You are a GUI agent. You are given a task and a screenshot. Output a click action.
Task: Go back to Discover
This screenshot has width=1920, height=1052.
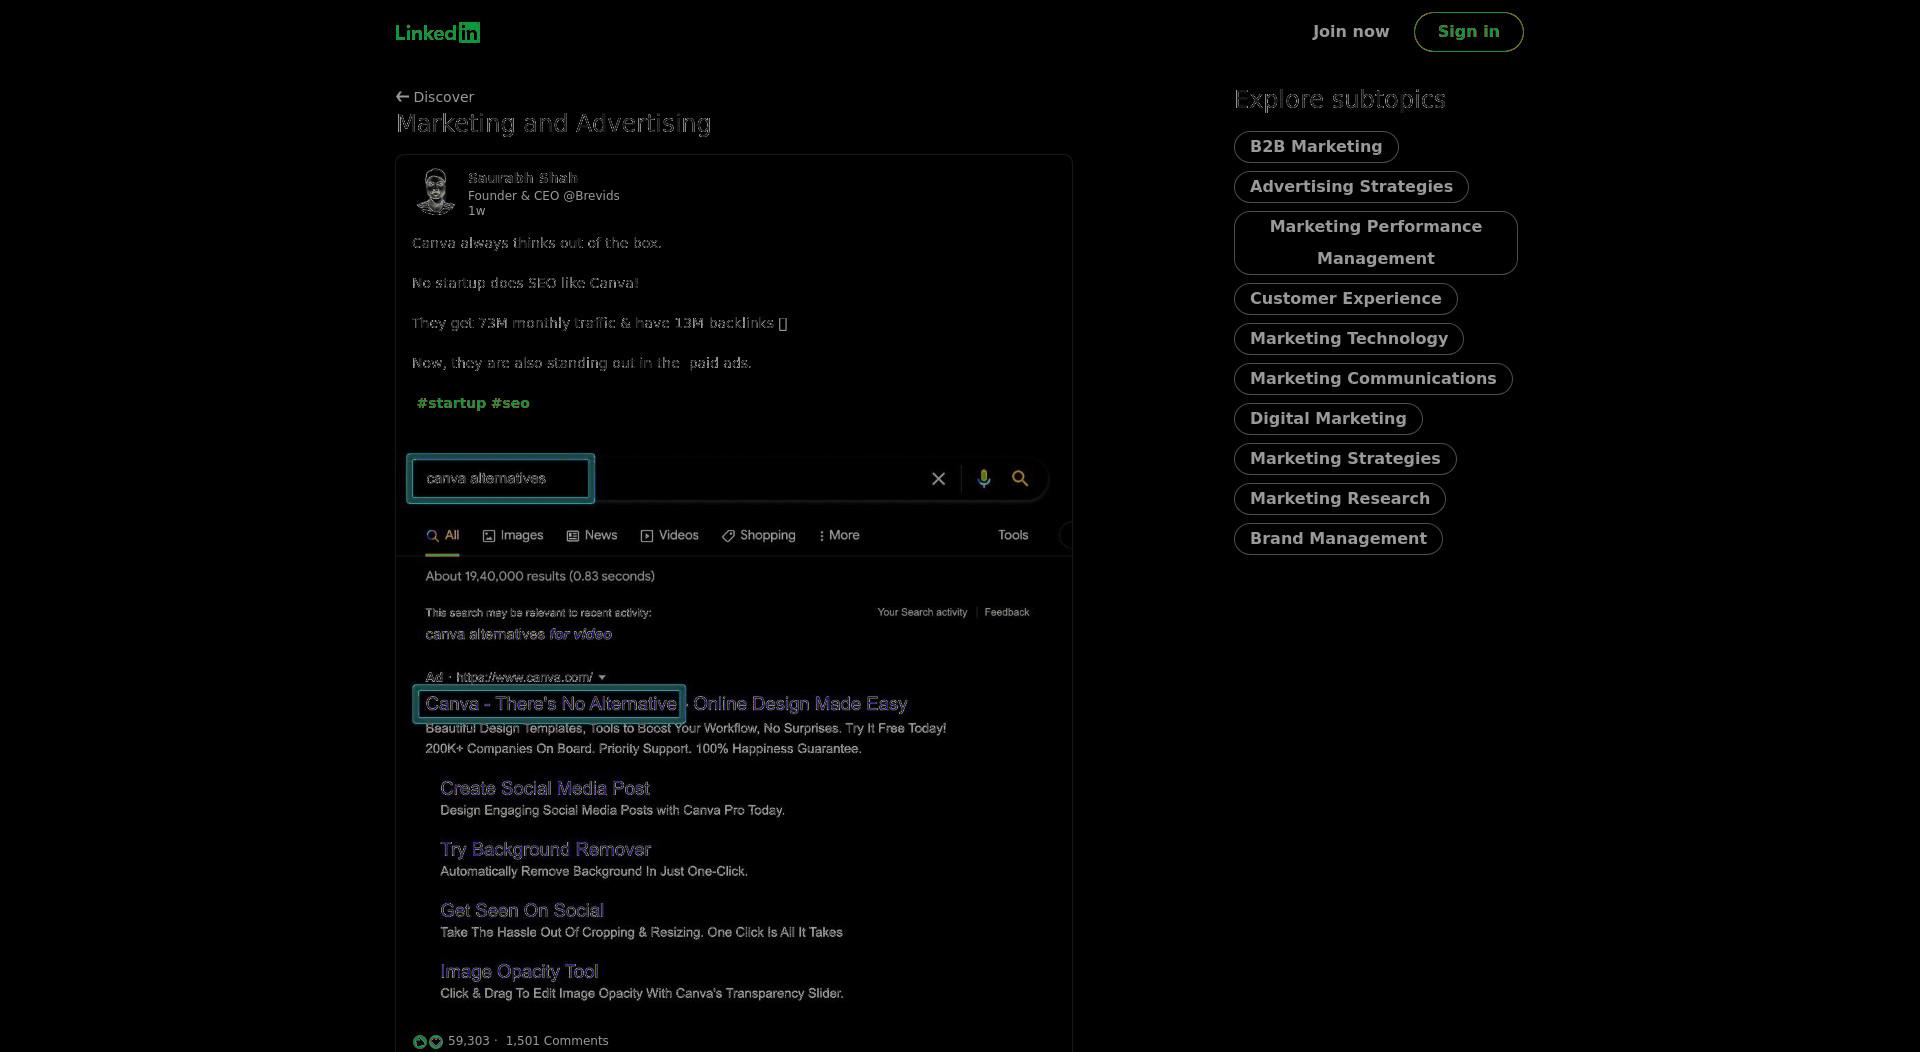click(435, 97)
